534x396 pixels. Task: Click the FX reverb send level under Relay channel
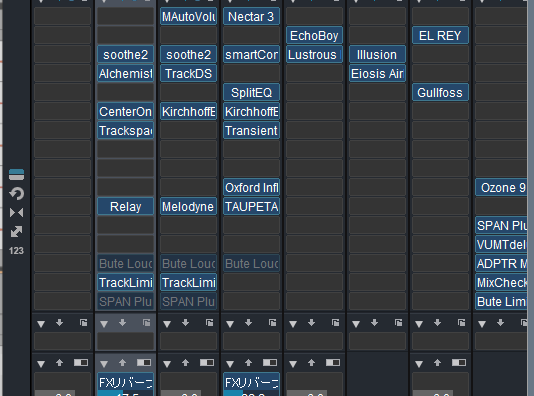[125, 384]
